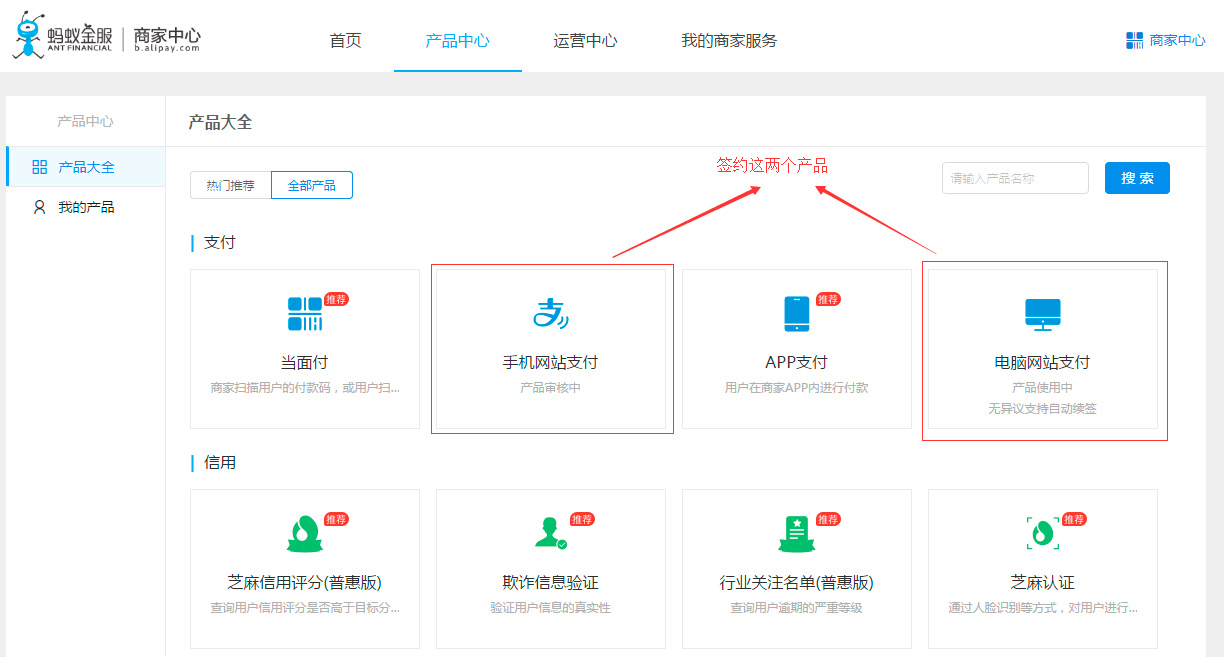Click the 电脑网站支付 monitor icon

[1043, 315]
